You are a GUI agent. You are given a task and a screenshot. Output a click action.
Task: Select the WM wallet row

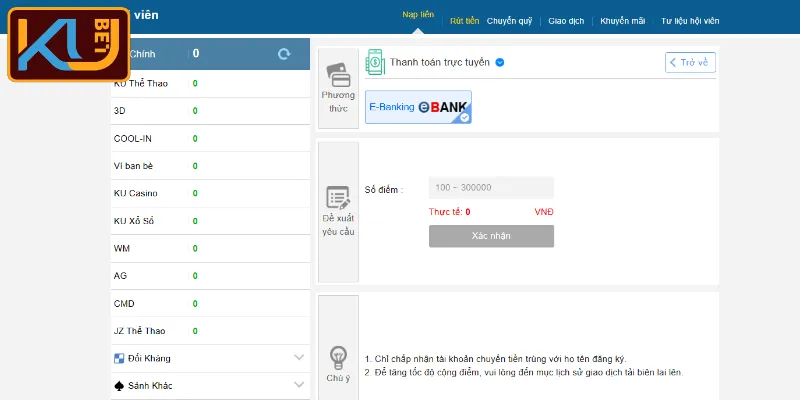pos(210,248)
